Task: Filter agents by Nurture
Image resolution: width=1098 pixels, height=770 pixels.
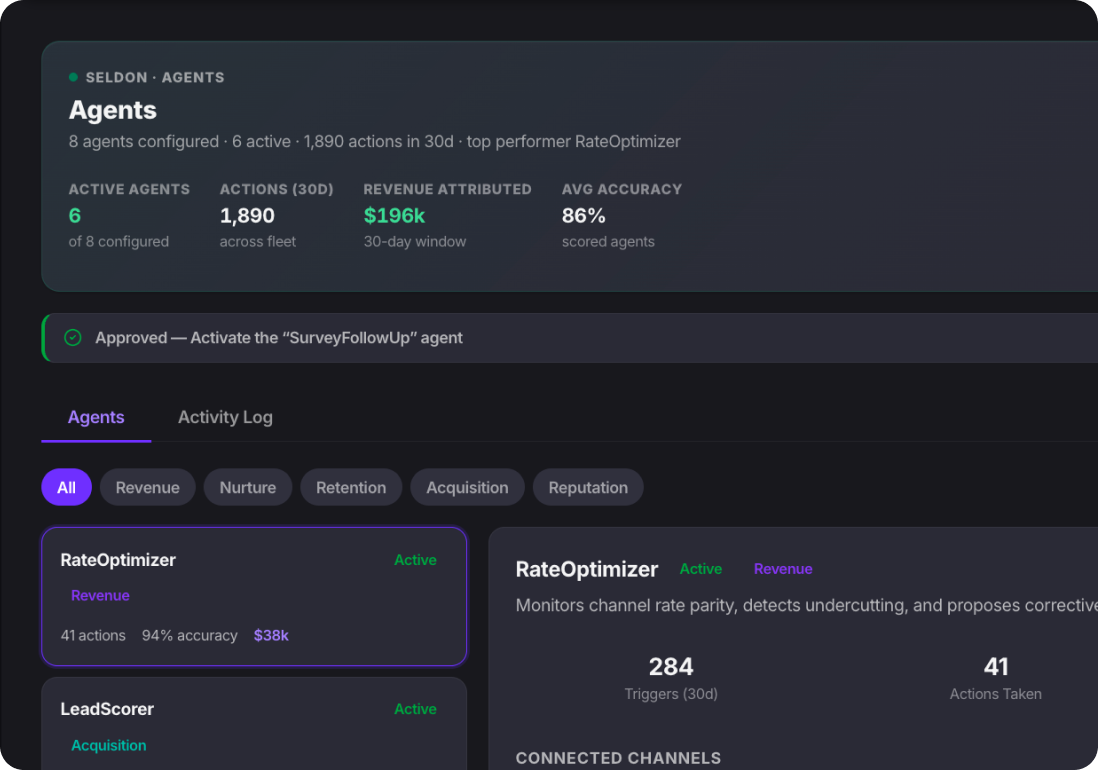Action: [x=248, y=487]
